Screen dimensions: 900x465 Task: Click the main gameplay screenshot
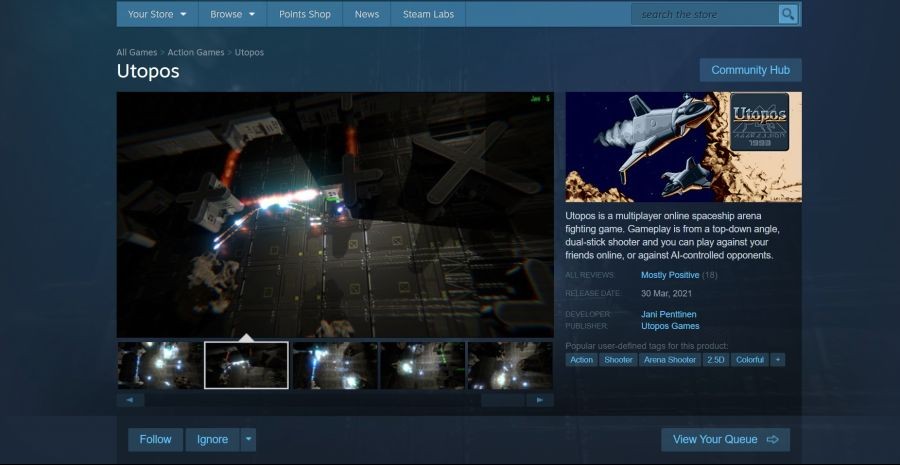pyautogui.click(x=335, y=215)
